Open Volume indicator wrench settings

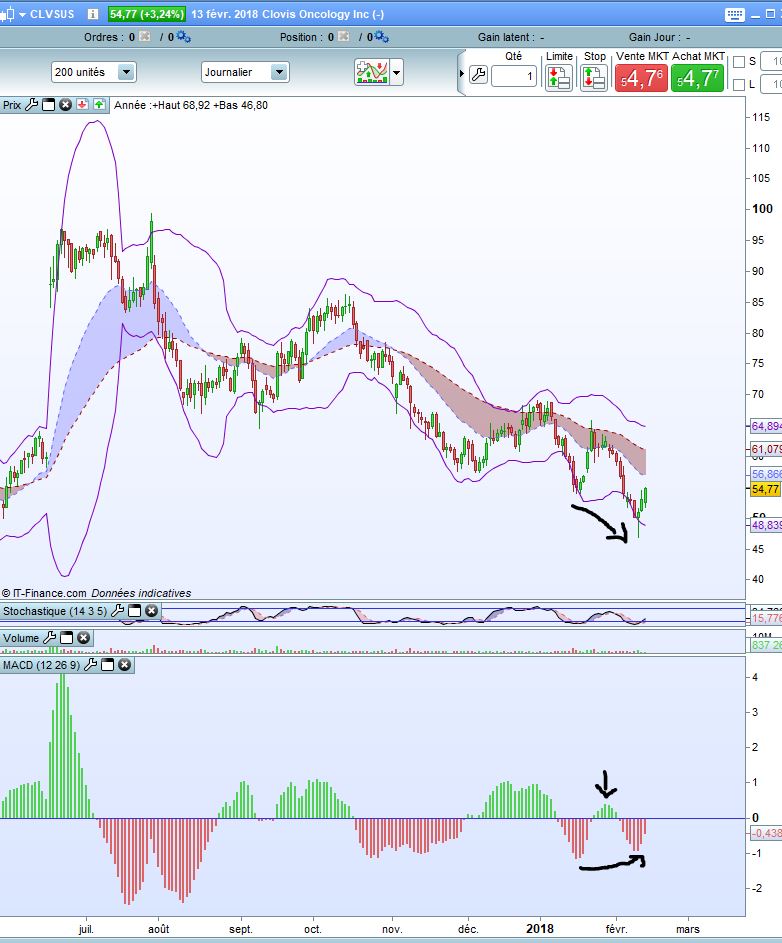pyautogui.click(x=50, y=637)
